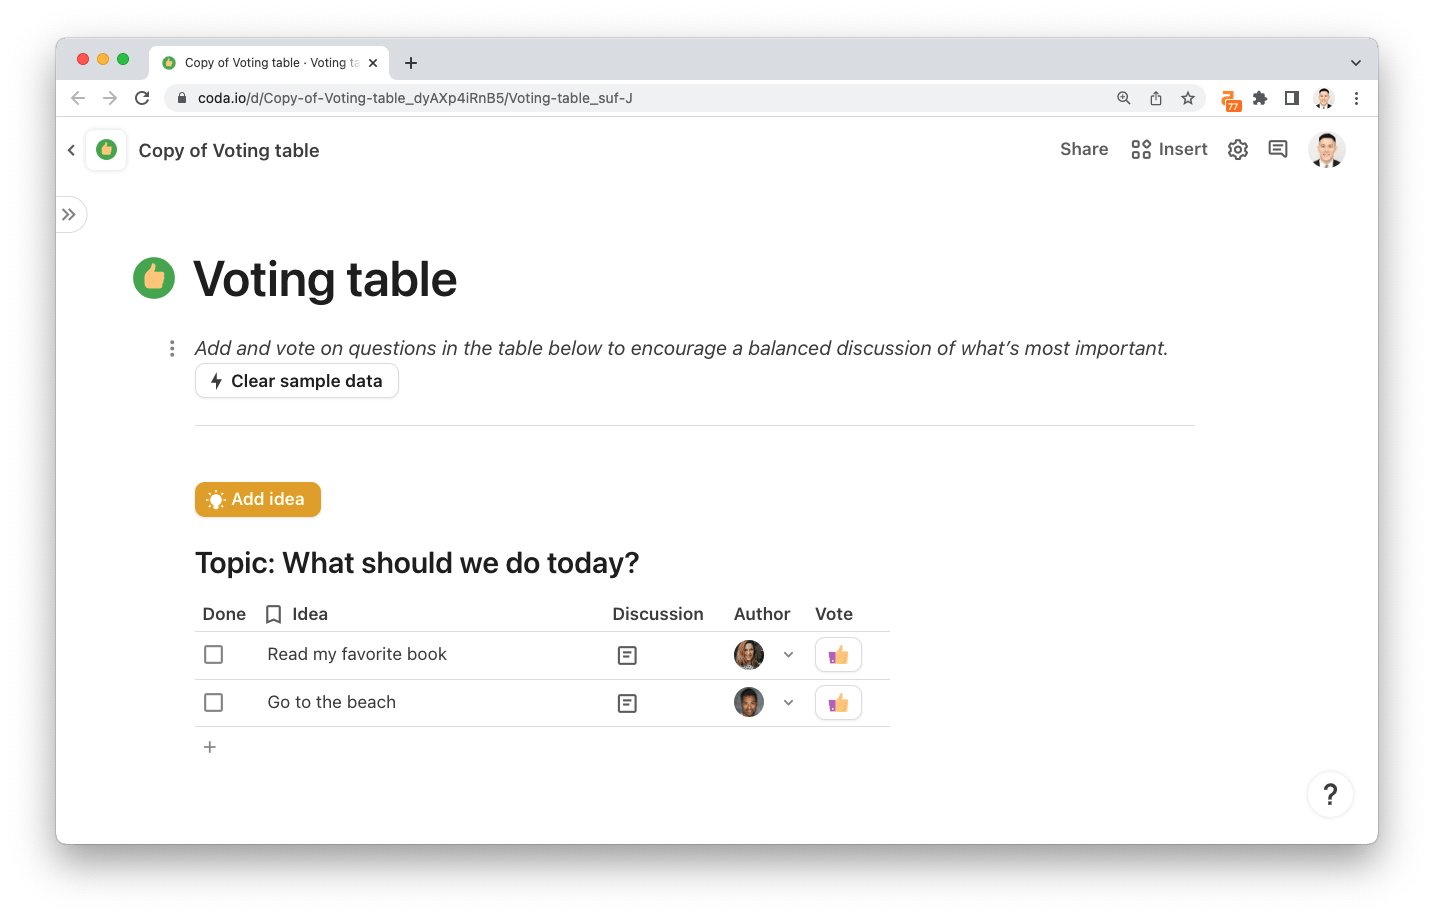The height and width of the screenshot is (918, 1434).
Task: Vote thumbs-up on 'Read my favorite book'
Action: [838, 654]
